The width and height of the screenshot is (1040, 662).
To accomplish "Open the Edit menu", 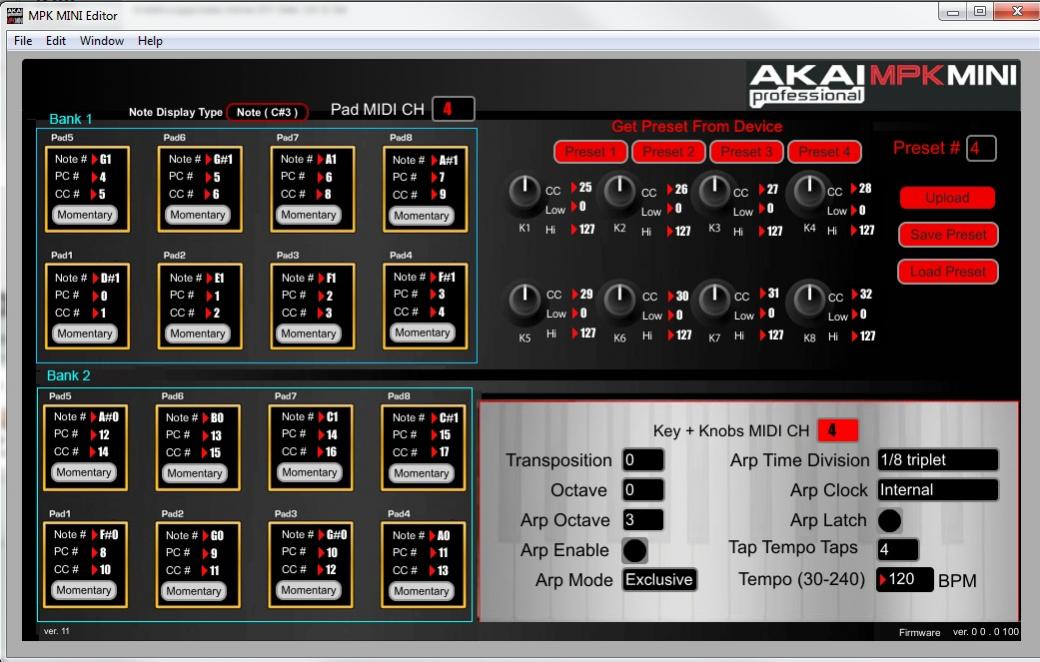I will [56, 40].
